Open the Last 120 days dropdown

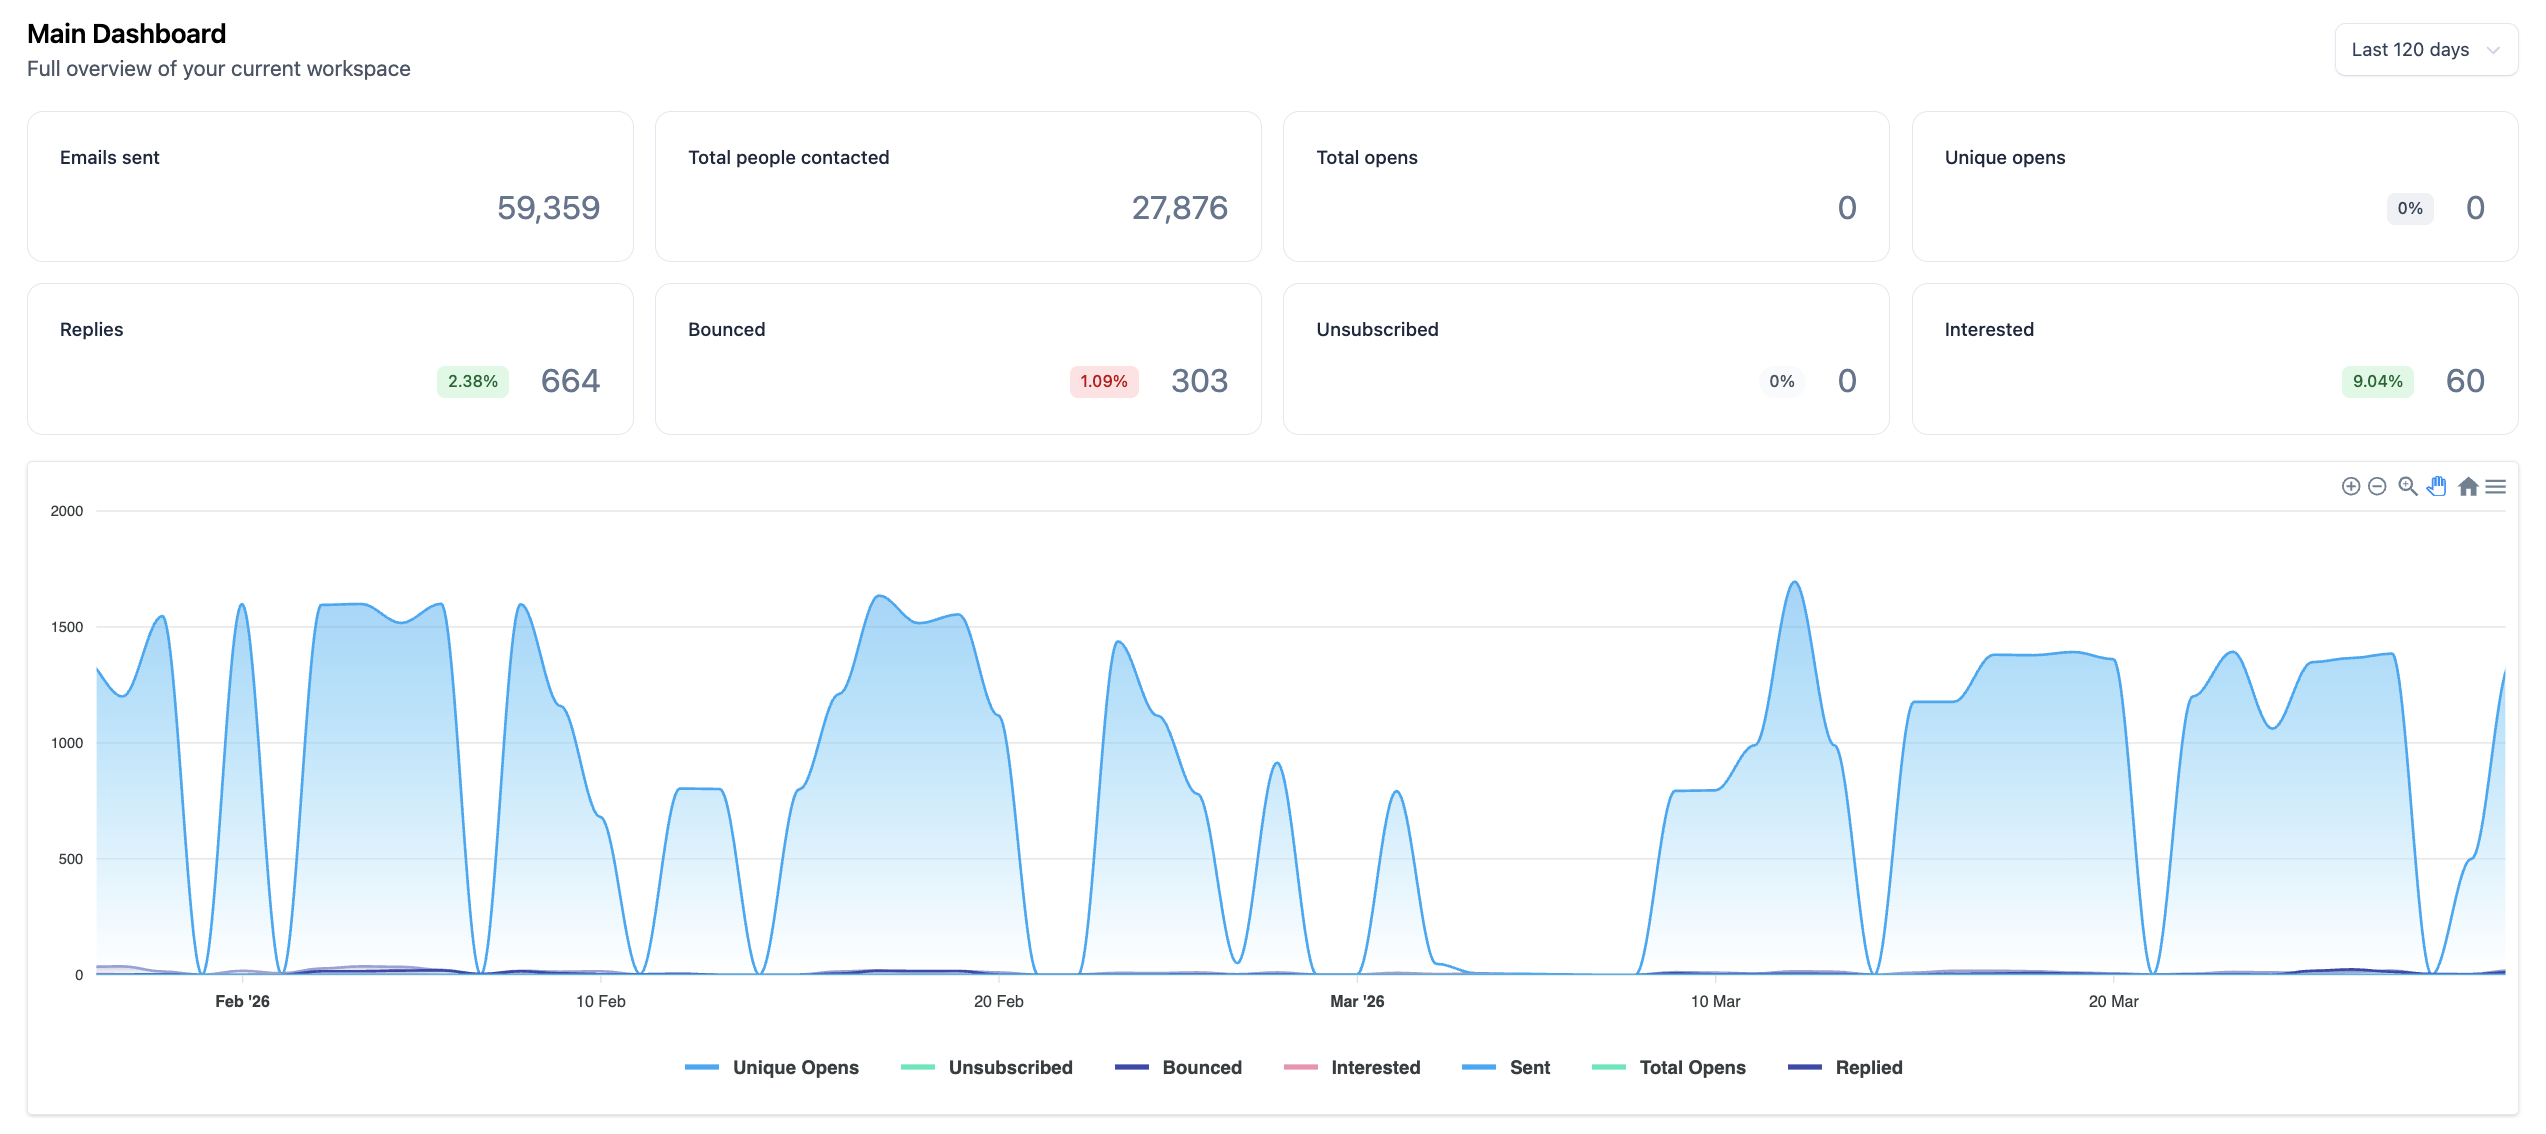2425,50
